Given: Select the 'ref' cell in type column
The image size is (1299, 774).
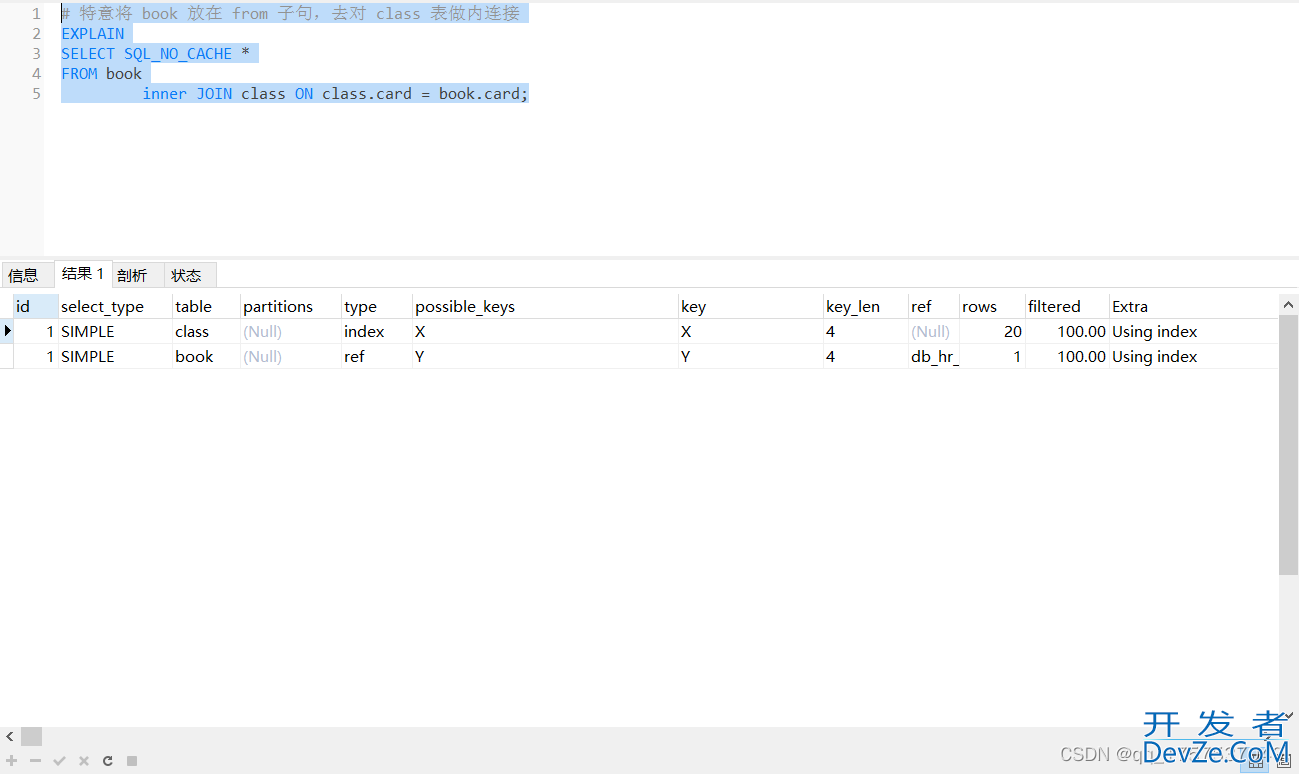Looking at the screenshot, I should click(377, 356).
